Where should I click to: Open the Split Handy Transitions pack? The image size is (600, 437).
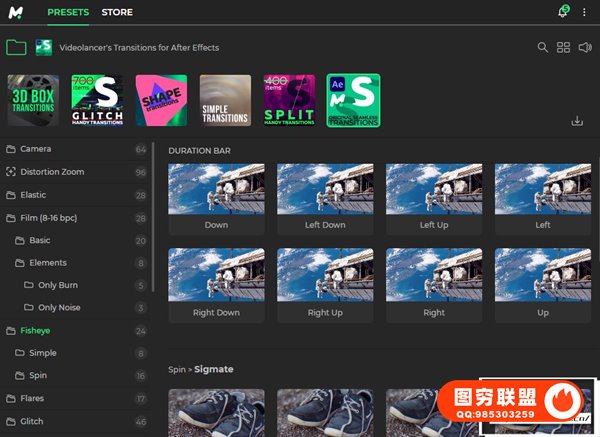pyautogui.click(x=289, y=100)
